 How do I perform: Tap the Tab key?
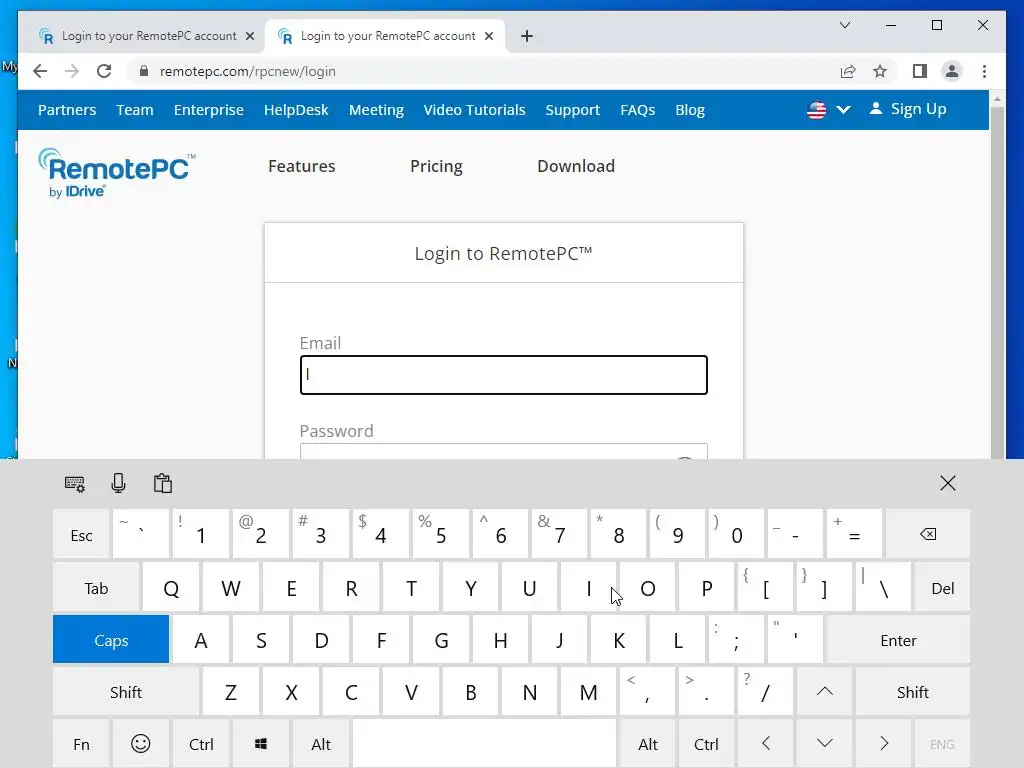(x=96, y=587)
